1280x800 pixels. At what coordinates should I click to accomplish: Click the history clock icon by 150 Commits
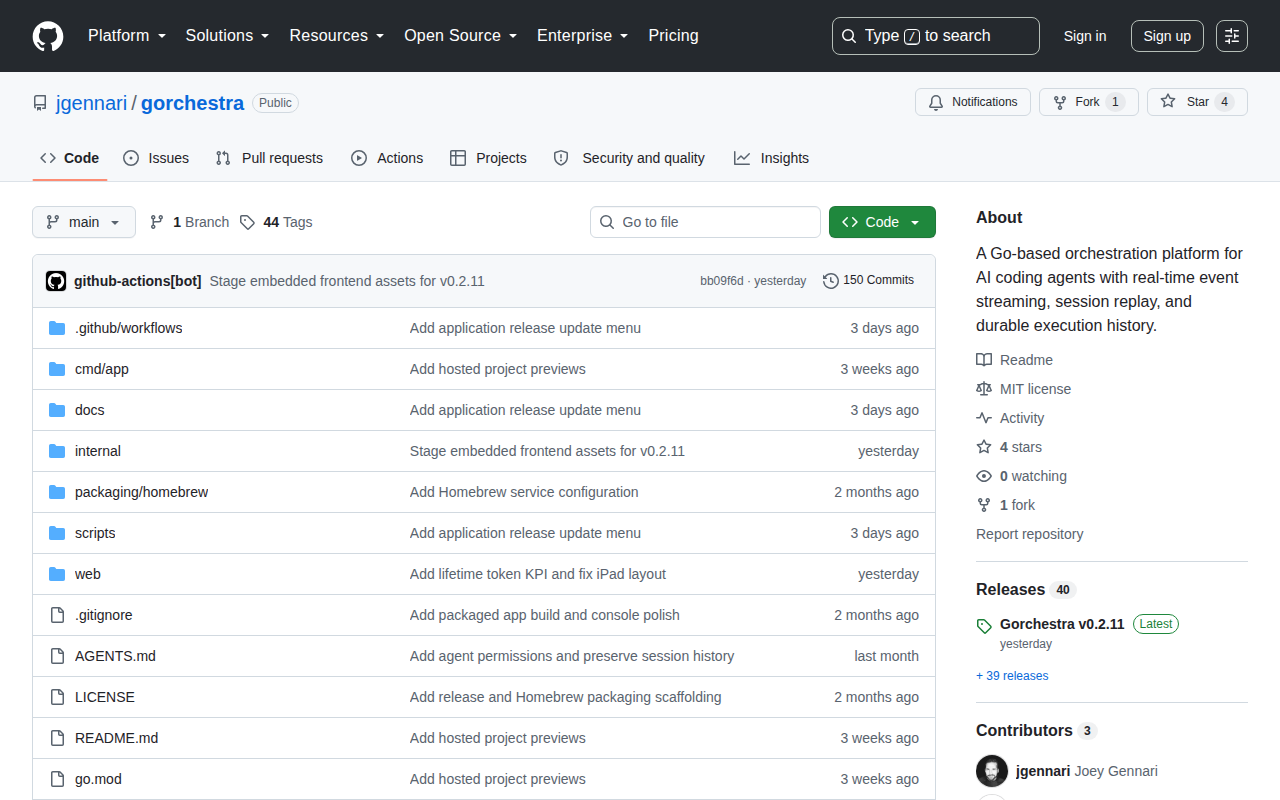coord(831,281)
